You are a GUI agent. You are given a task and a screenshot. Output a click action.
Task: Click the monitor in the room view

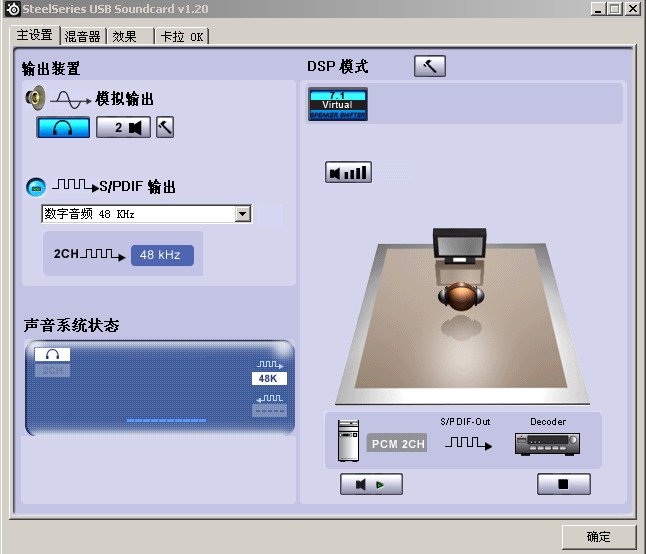[x=460, y=246]
